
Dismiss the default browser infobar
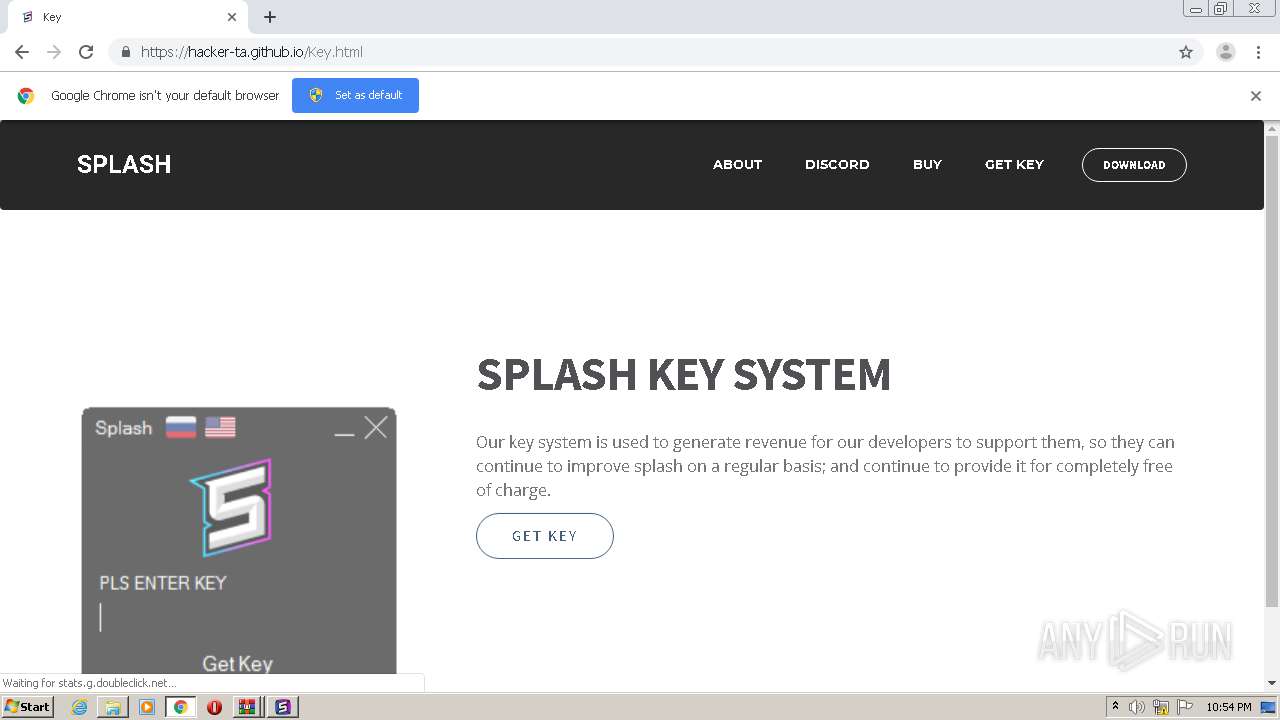(x=1256, y=96)
